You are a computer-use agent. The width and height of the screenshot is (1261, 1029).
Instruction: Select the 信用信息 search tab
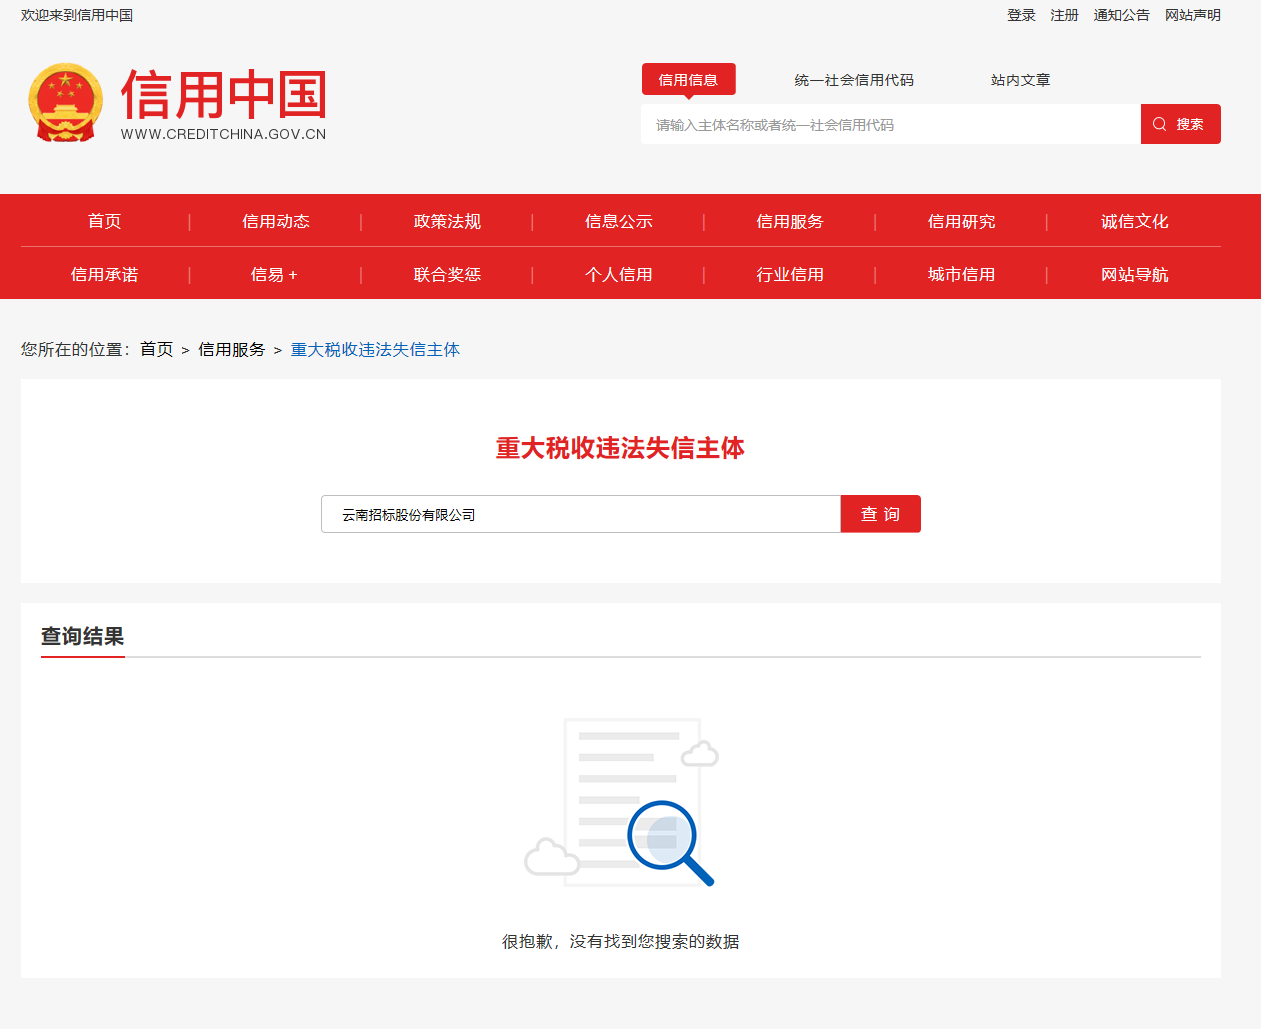coord(688,78)
